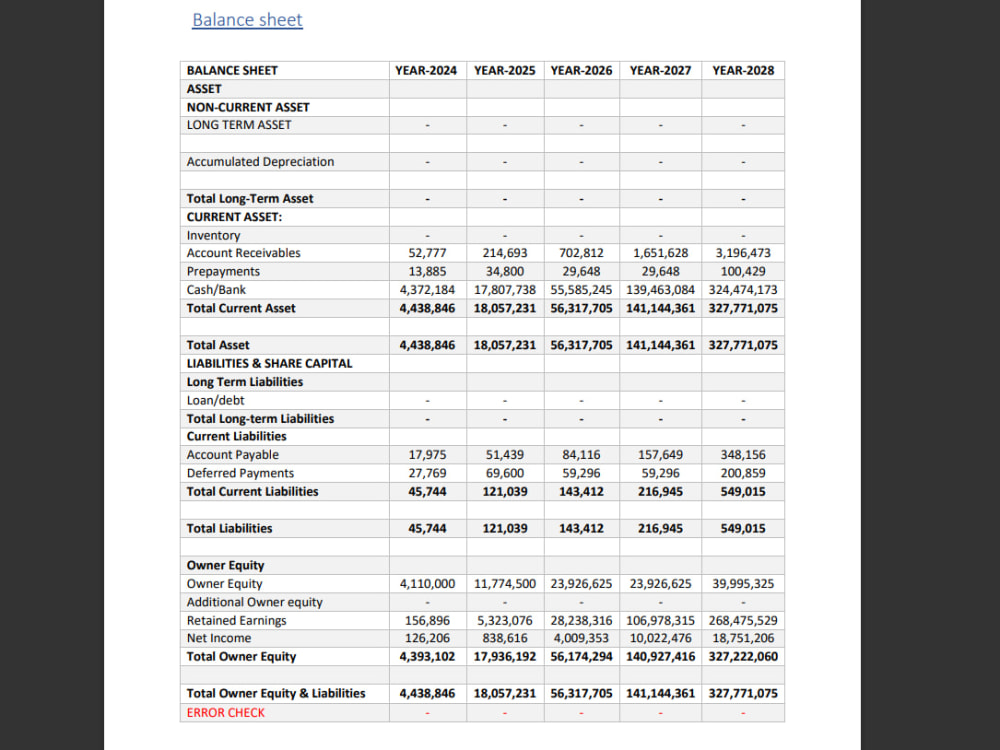The width and height of the screenshot is (1000, 750).
Task: Click Prepayments value 13,885
Action: pyautogui.click(x=427, y=272)
